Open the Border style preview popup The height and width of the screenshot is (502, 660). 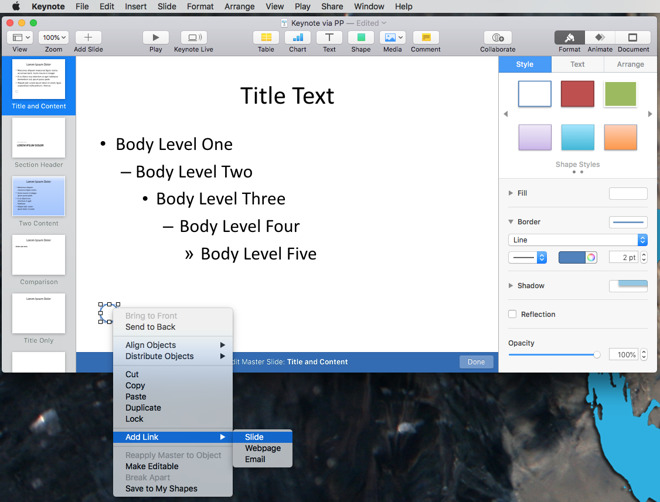(x=628, y=222)
